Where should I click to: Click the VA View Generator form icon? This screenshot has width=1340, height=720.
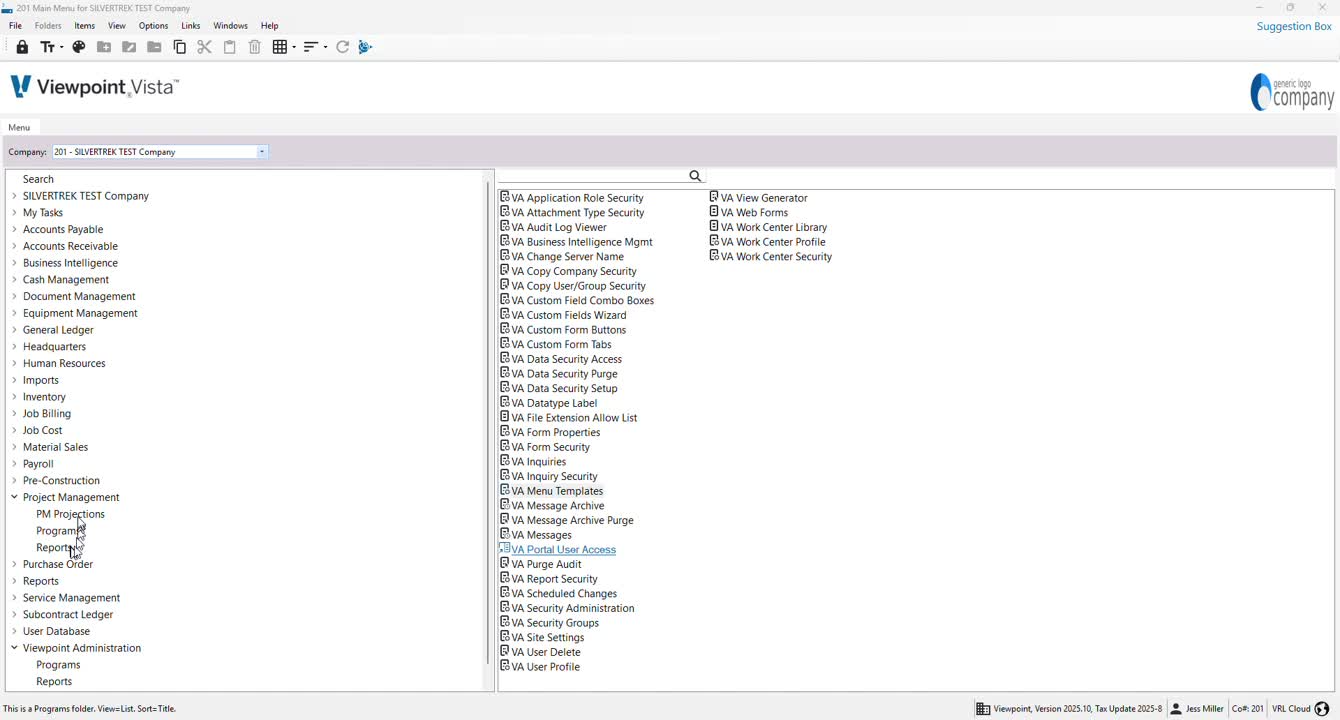click(x=714, y=197)
